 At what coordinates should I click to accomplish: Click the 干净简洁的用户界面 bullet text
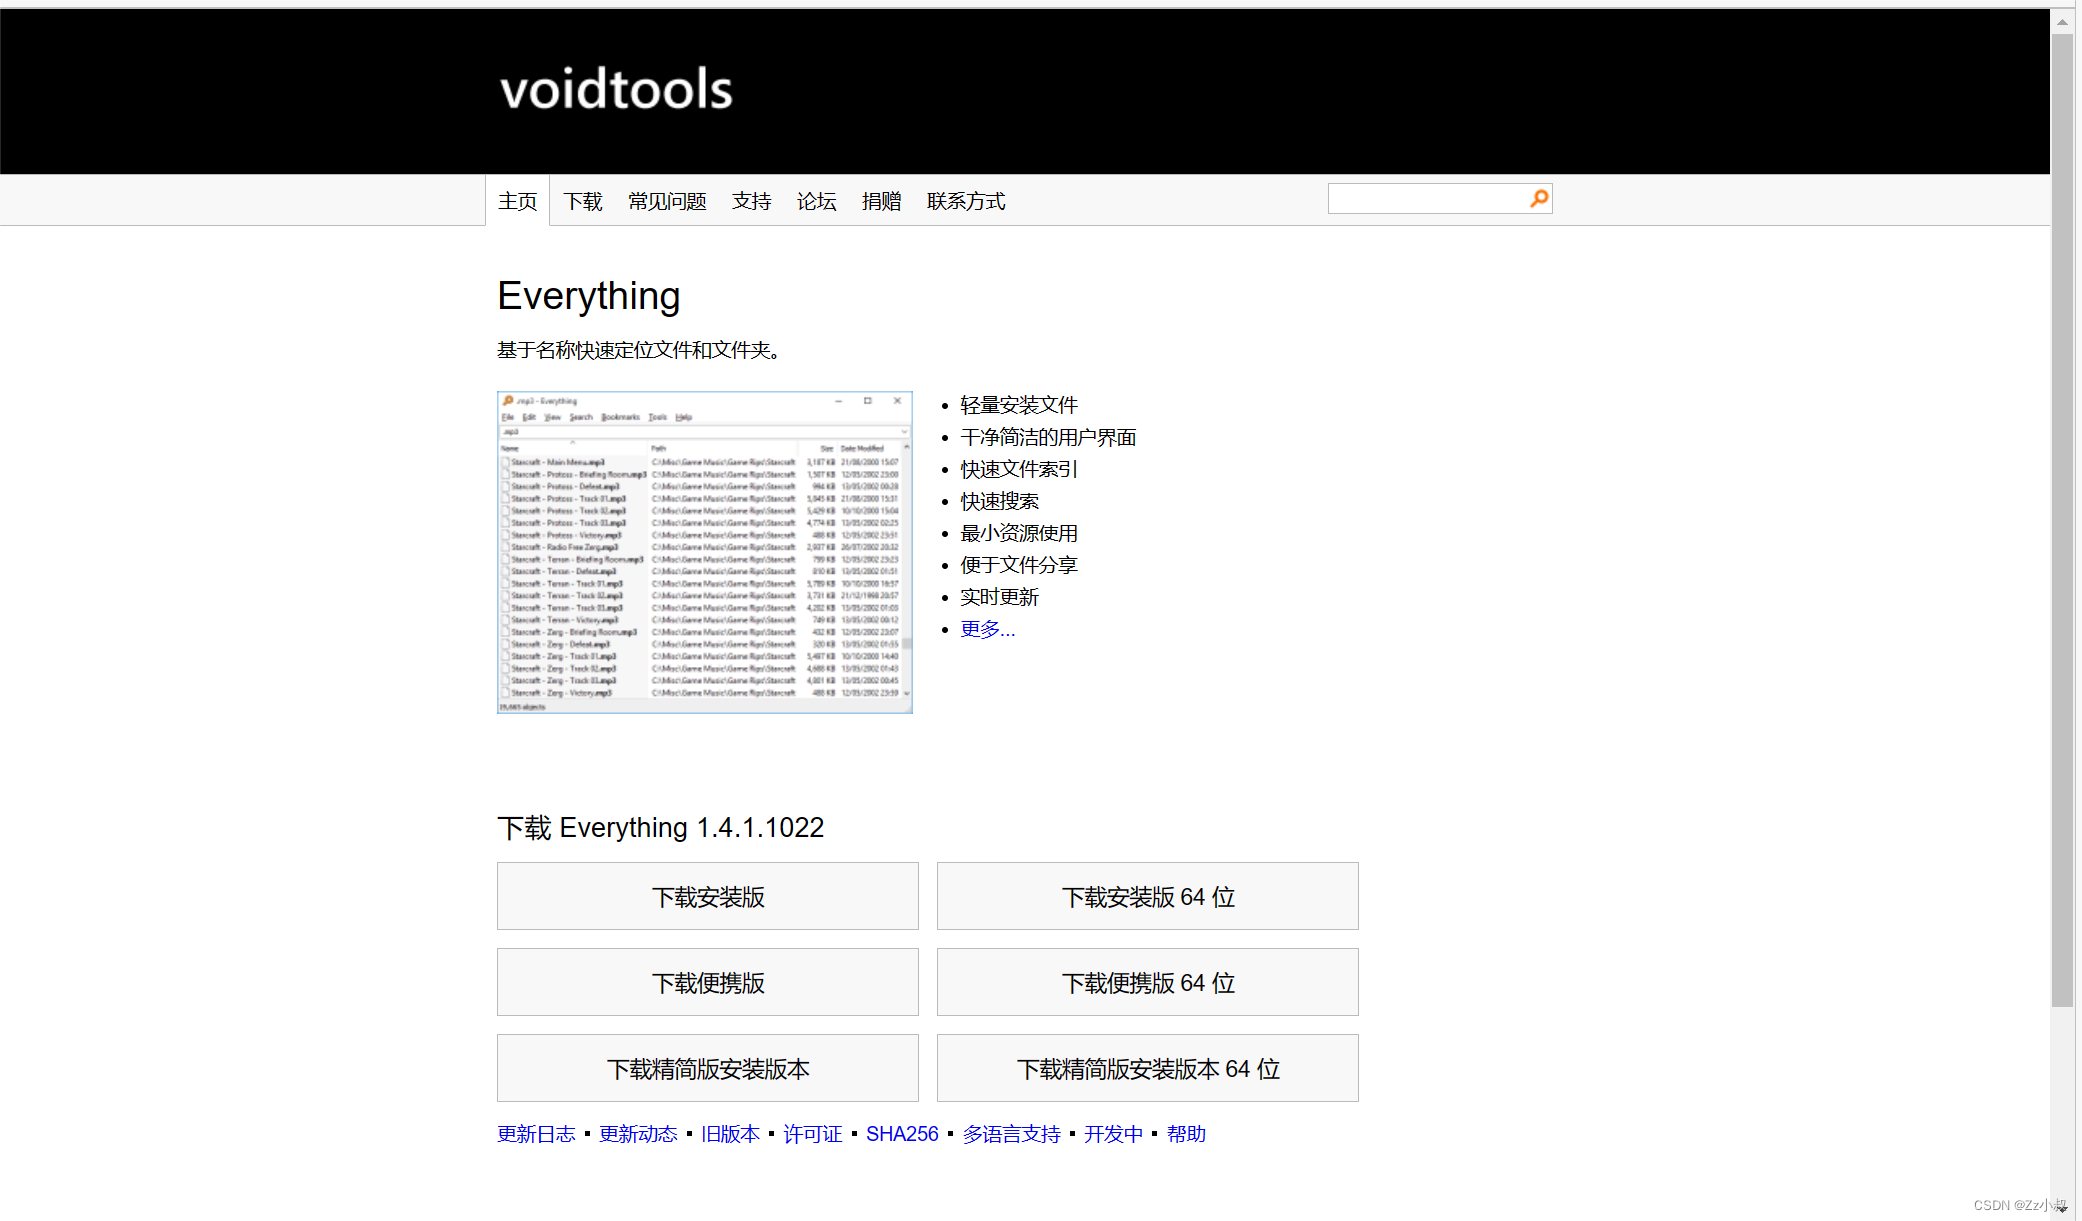pyautogui.click(x=1048, y=437)
